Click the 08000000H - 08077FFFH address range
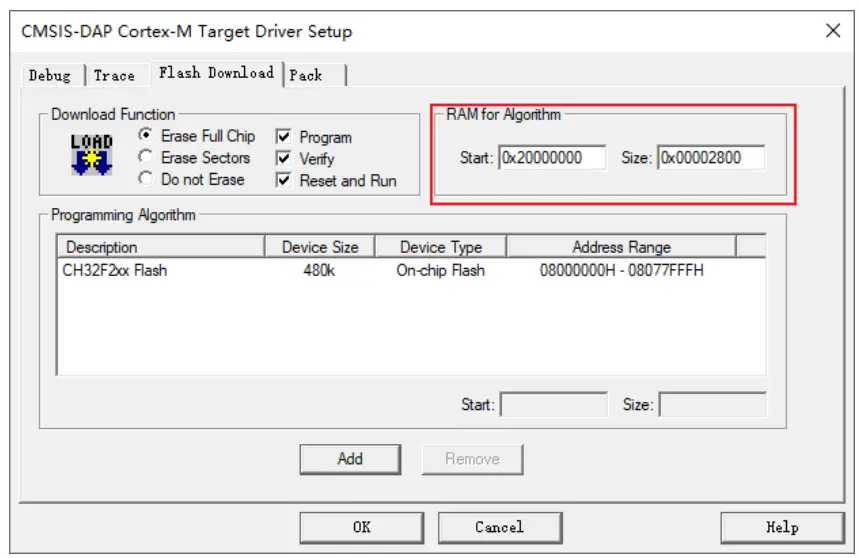This screenshot has height=558, width=861. pos(622,270)
